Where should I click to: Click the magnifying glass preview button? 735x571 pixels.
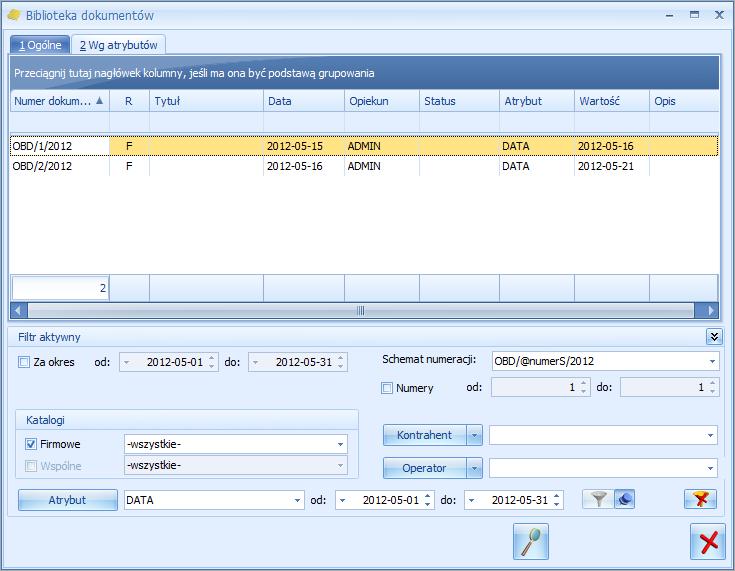coord(531,541)
